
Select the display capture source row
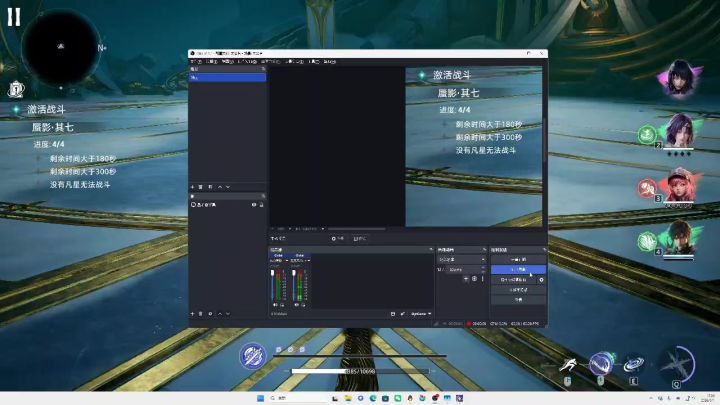[227, 205]
